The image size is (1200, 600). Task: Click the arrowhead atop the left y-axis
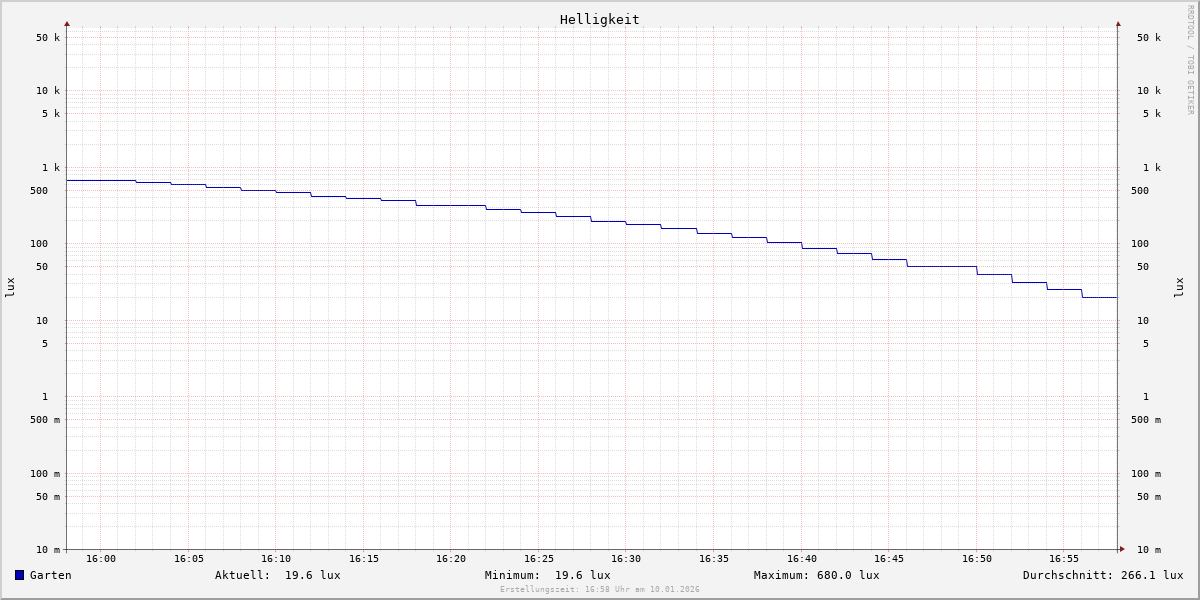click(67, 23)
